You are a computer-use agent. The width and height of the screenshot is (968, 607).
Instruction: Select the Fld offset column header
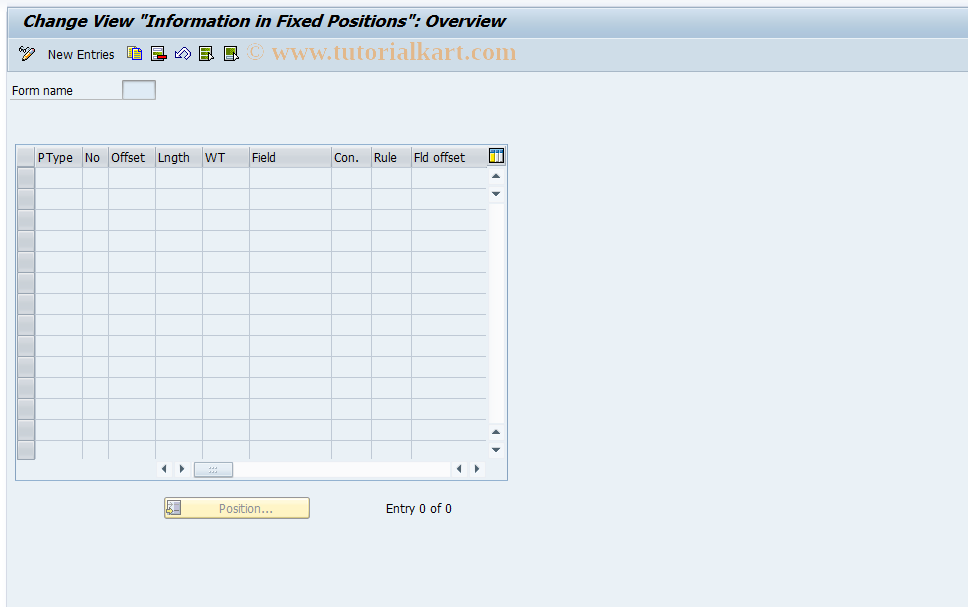(x=449, y=157)
